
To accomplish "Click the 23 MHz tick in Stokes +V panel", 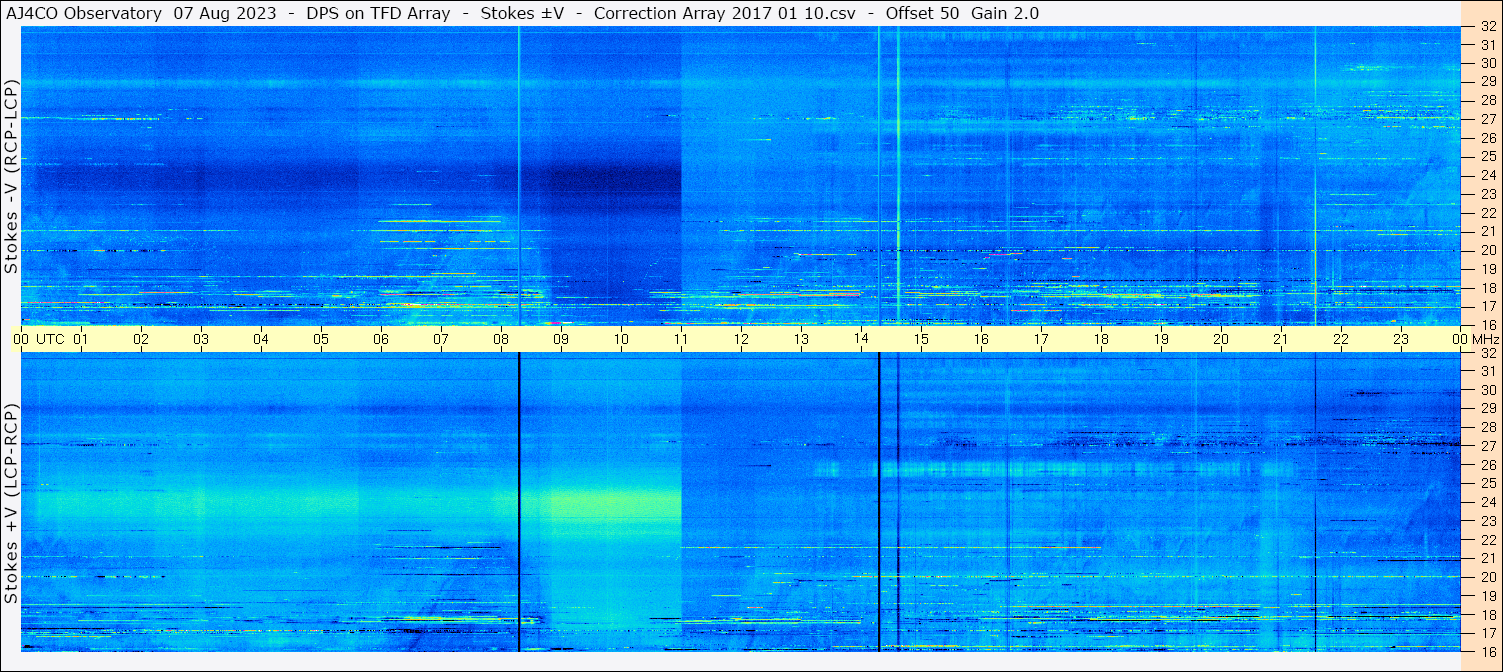I will pyautogui.click(x=1487, y=520).
